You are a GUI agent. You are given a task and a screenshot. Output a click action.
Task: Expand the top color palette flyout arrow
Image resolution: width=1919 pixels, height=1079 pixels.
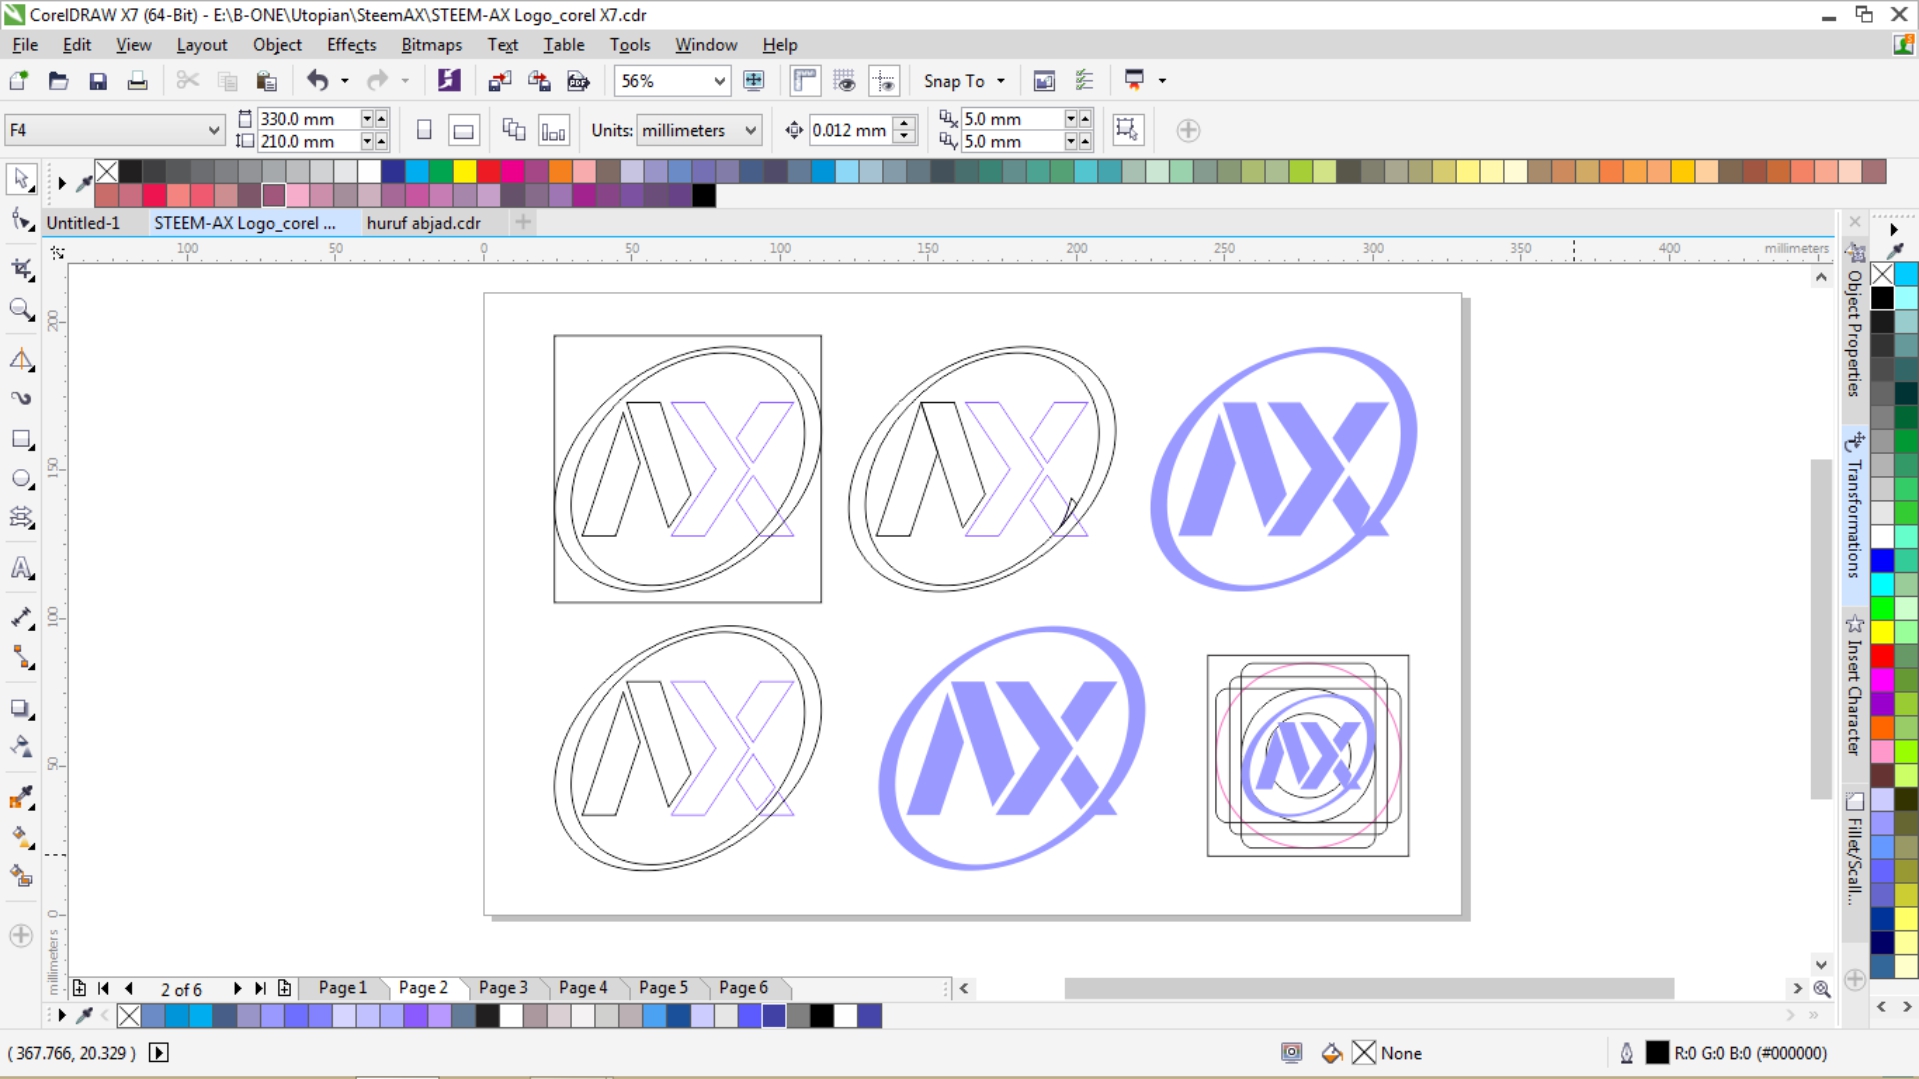tap(61, 183)
